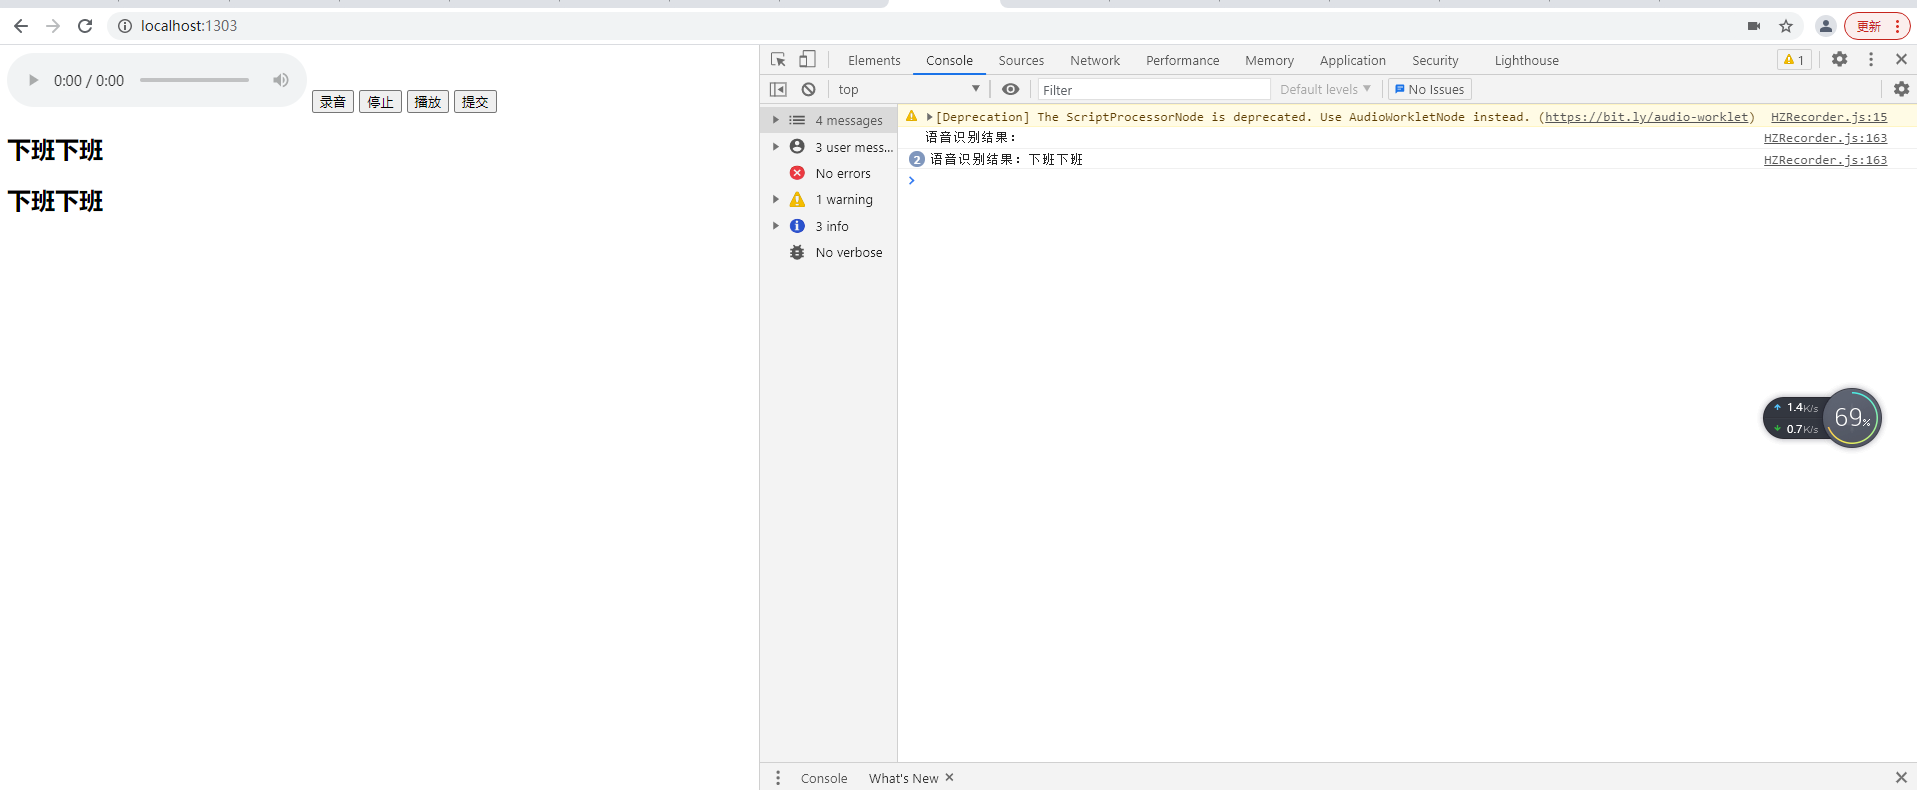
Task: Switch to the Console tab
Action: coord(949,61)
